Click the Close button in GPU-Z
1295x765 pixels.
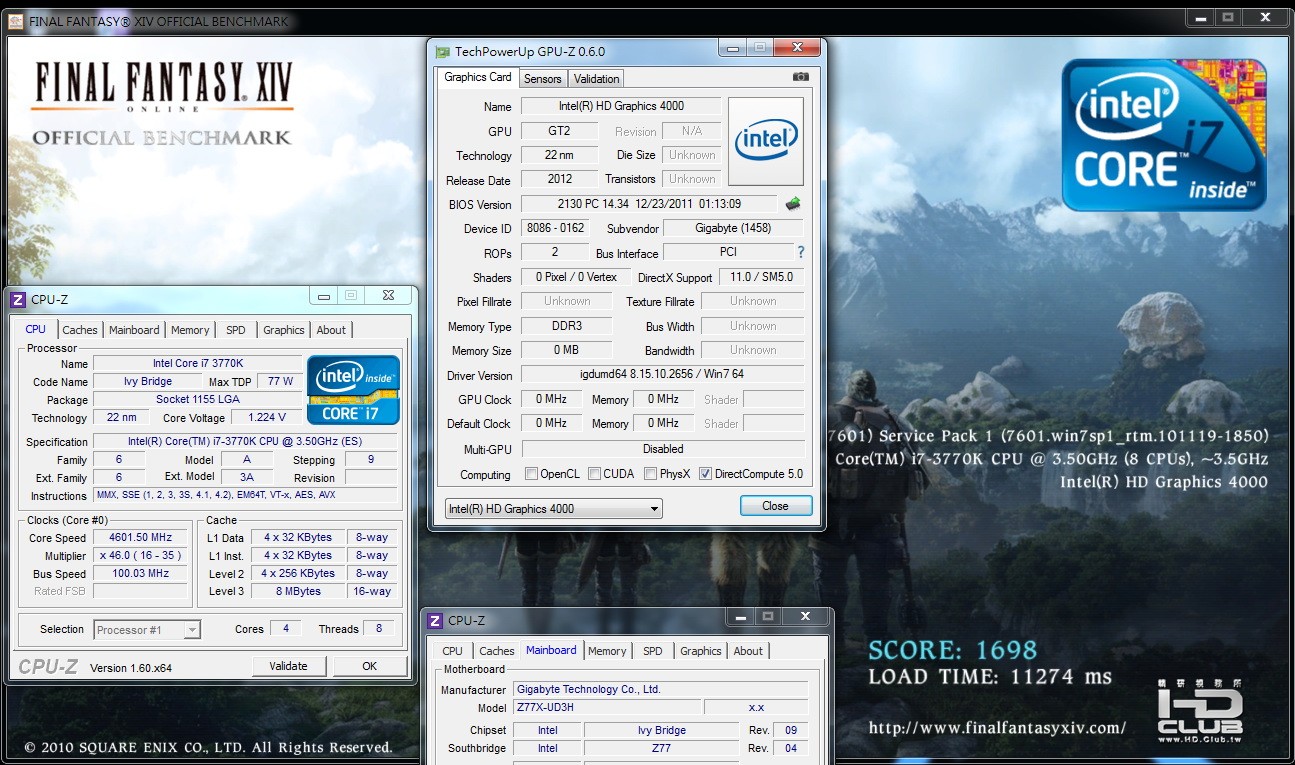pyautogui.click(x=775, y=506)
